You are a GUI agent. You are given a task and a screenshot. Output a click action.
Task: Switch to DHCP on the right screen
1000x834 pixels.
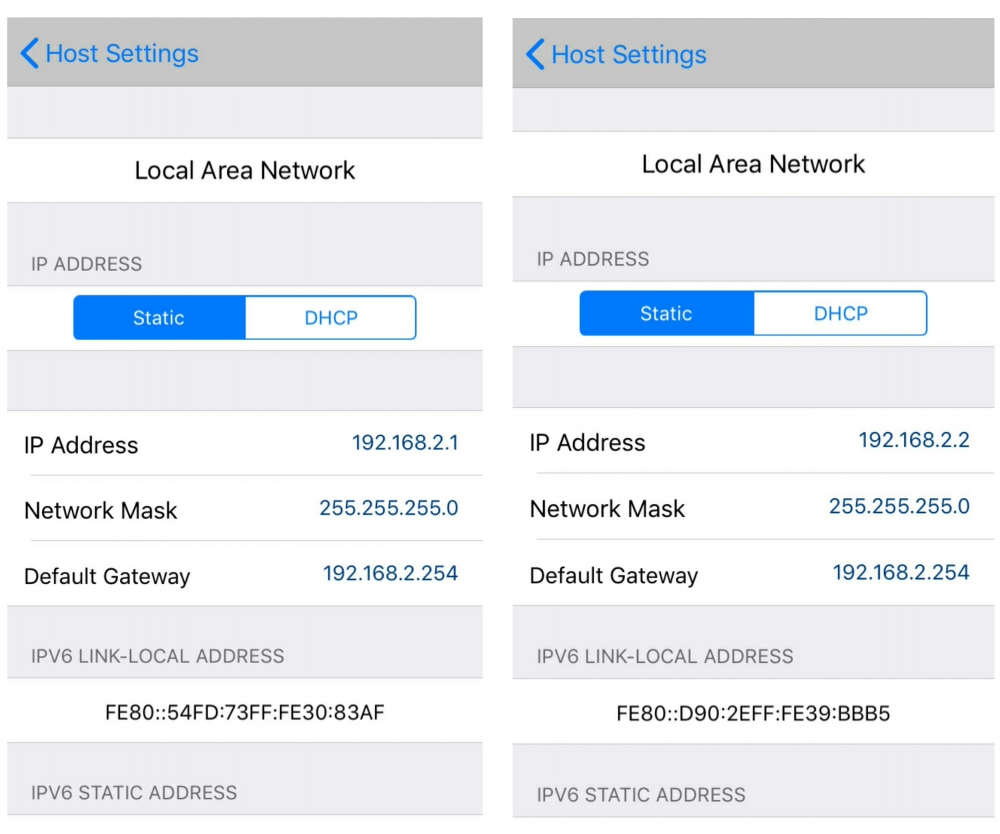point(840,314)
